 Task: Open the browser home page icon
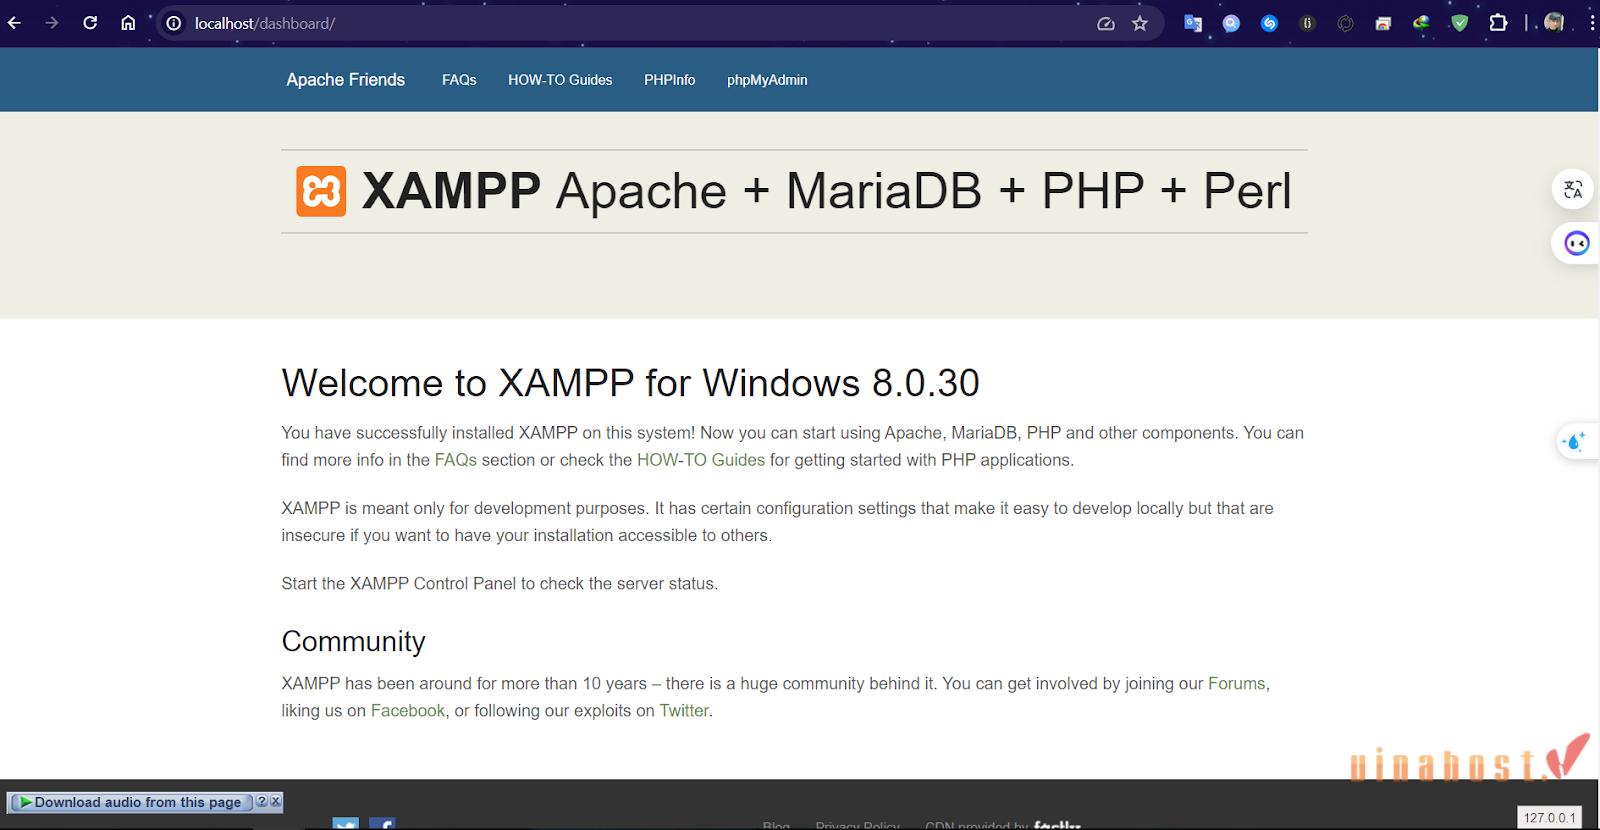click(x=128, y=23)
